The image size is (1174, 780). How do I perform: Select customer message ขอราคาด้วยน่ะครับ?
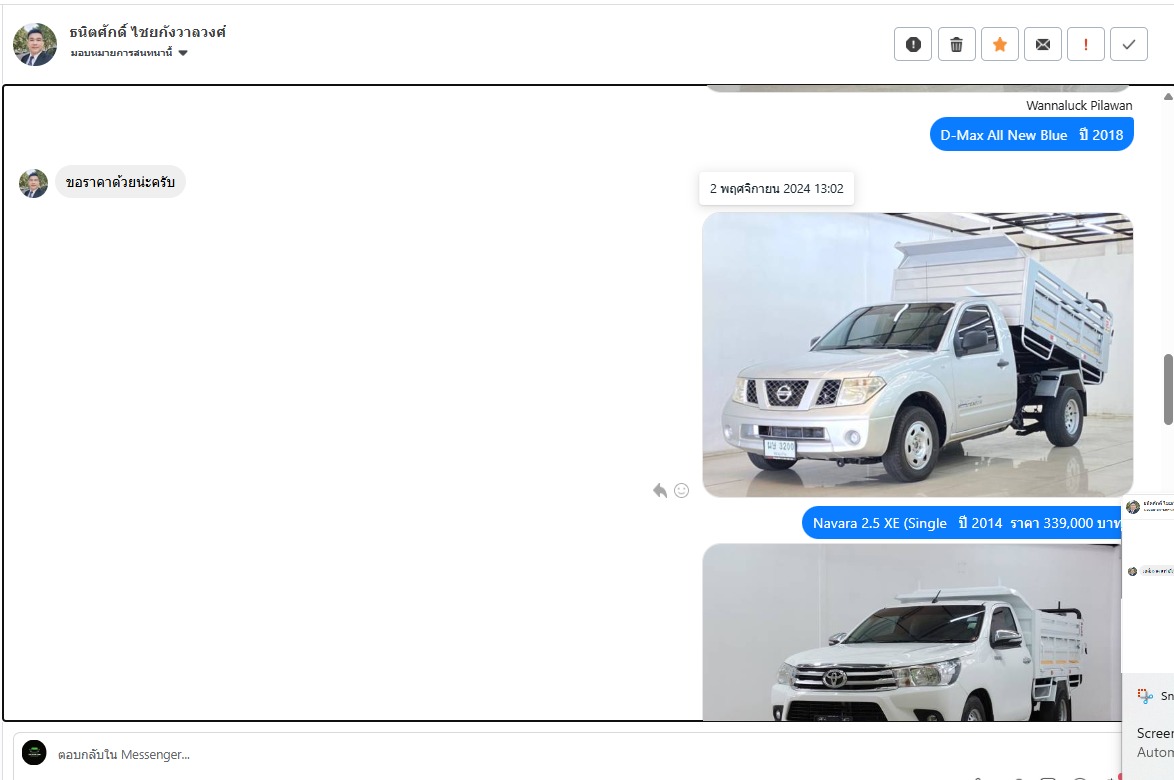click(x=120, y=182)
